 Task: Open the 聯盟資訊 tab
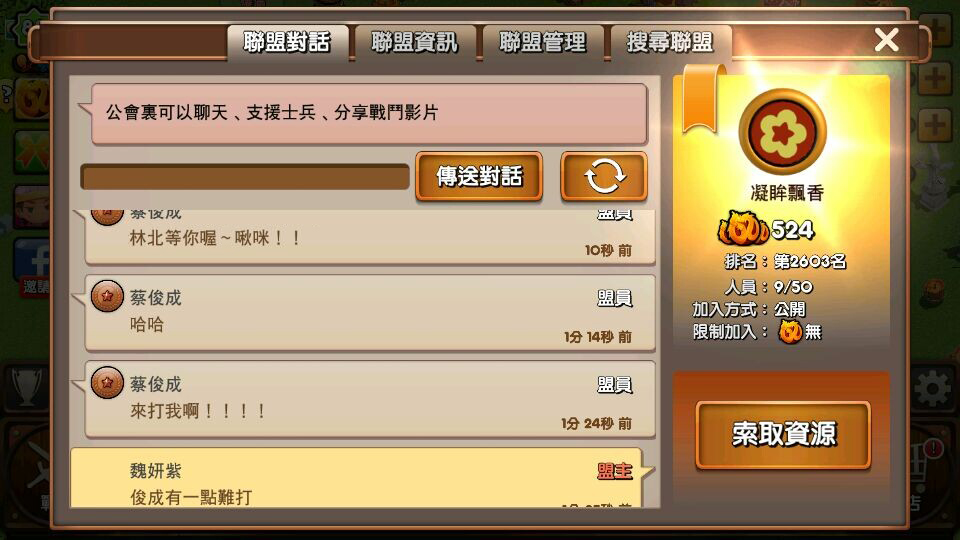coord(414,42)
